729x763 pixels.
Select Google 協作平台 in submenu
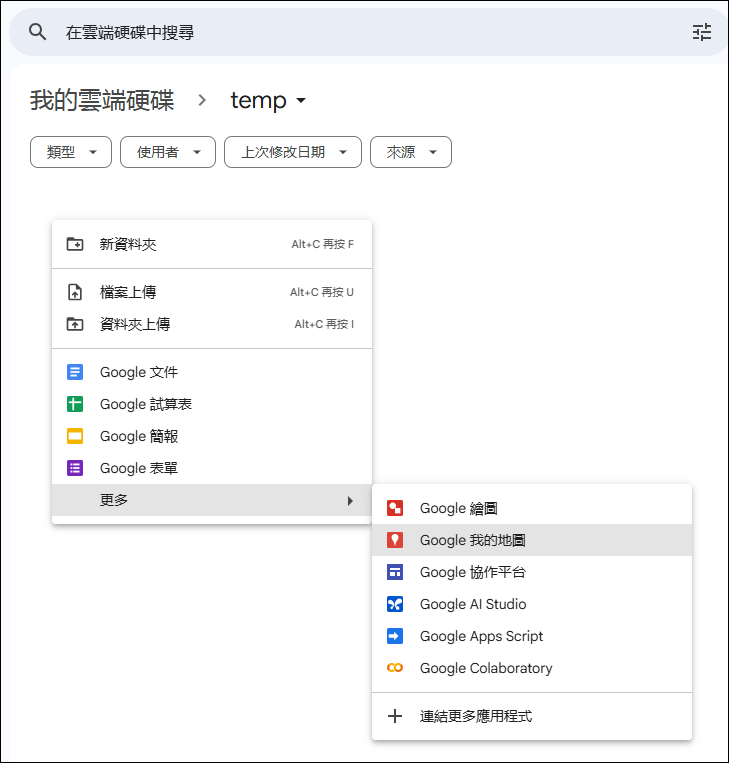point(532,572)
